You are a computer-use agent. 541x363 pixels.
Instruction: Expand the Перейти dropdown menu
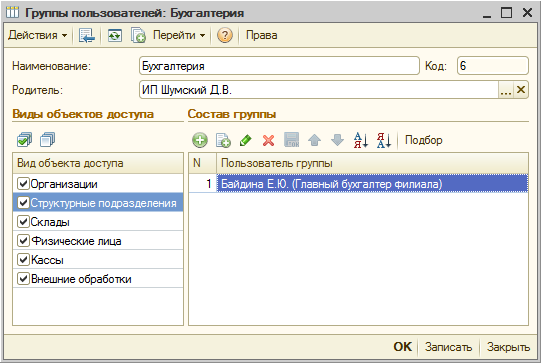(x=179, y=35)
